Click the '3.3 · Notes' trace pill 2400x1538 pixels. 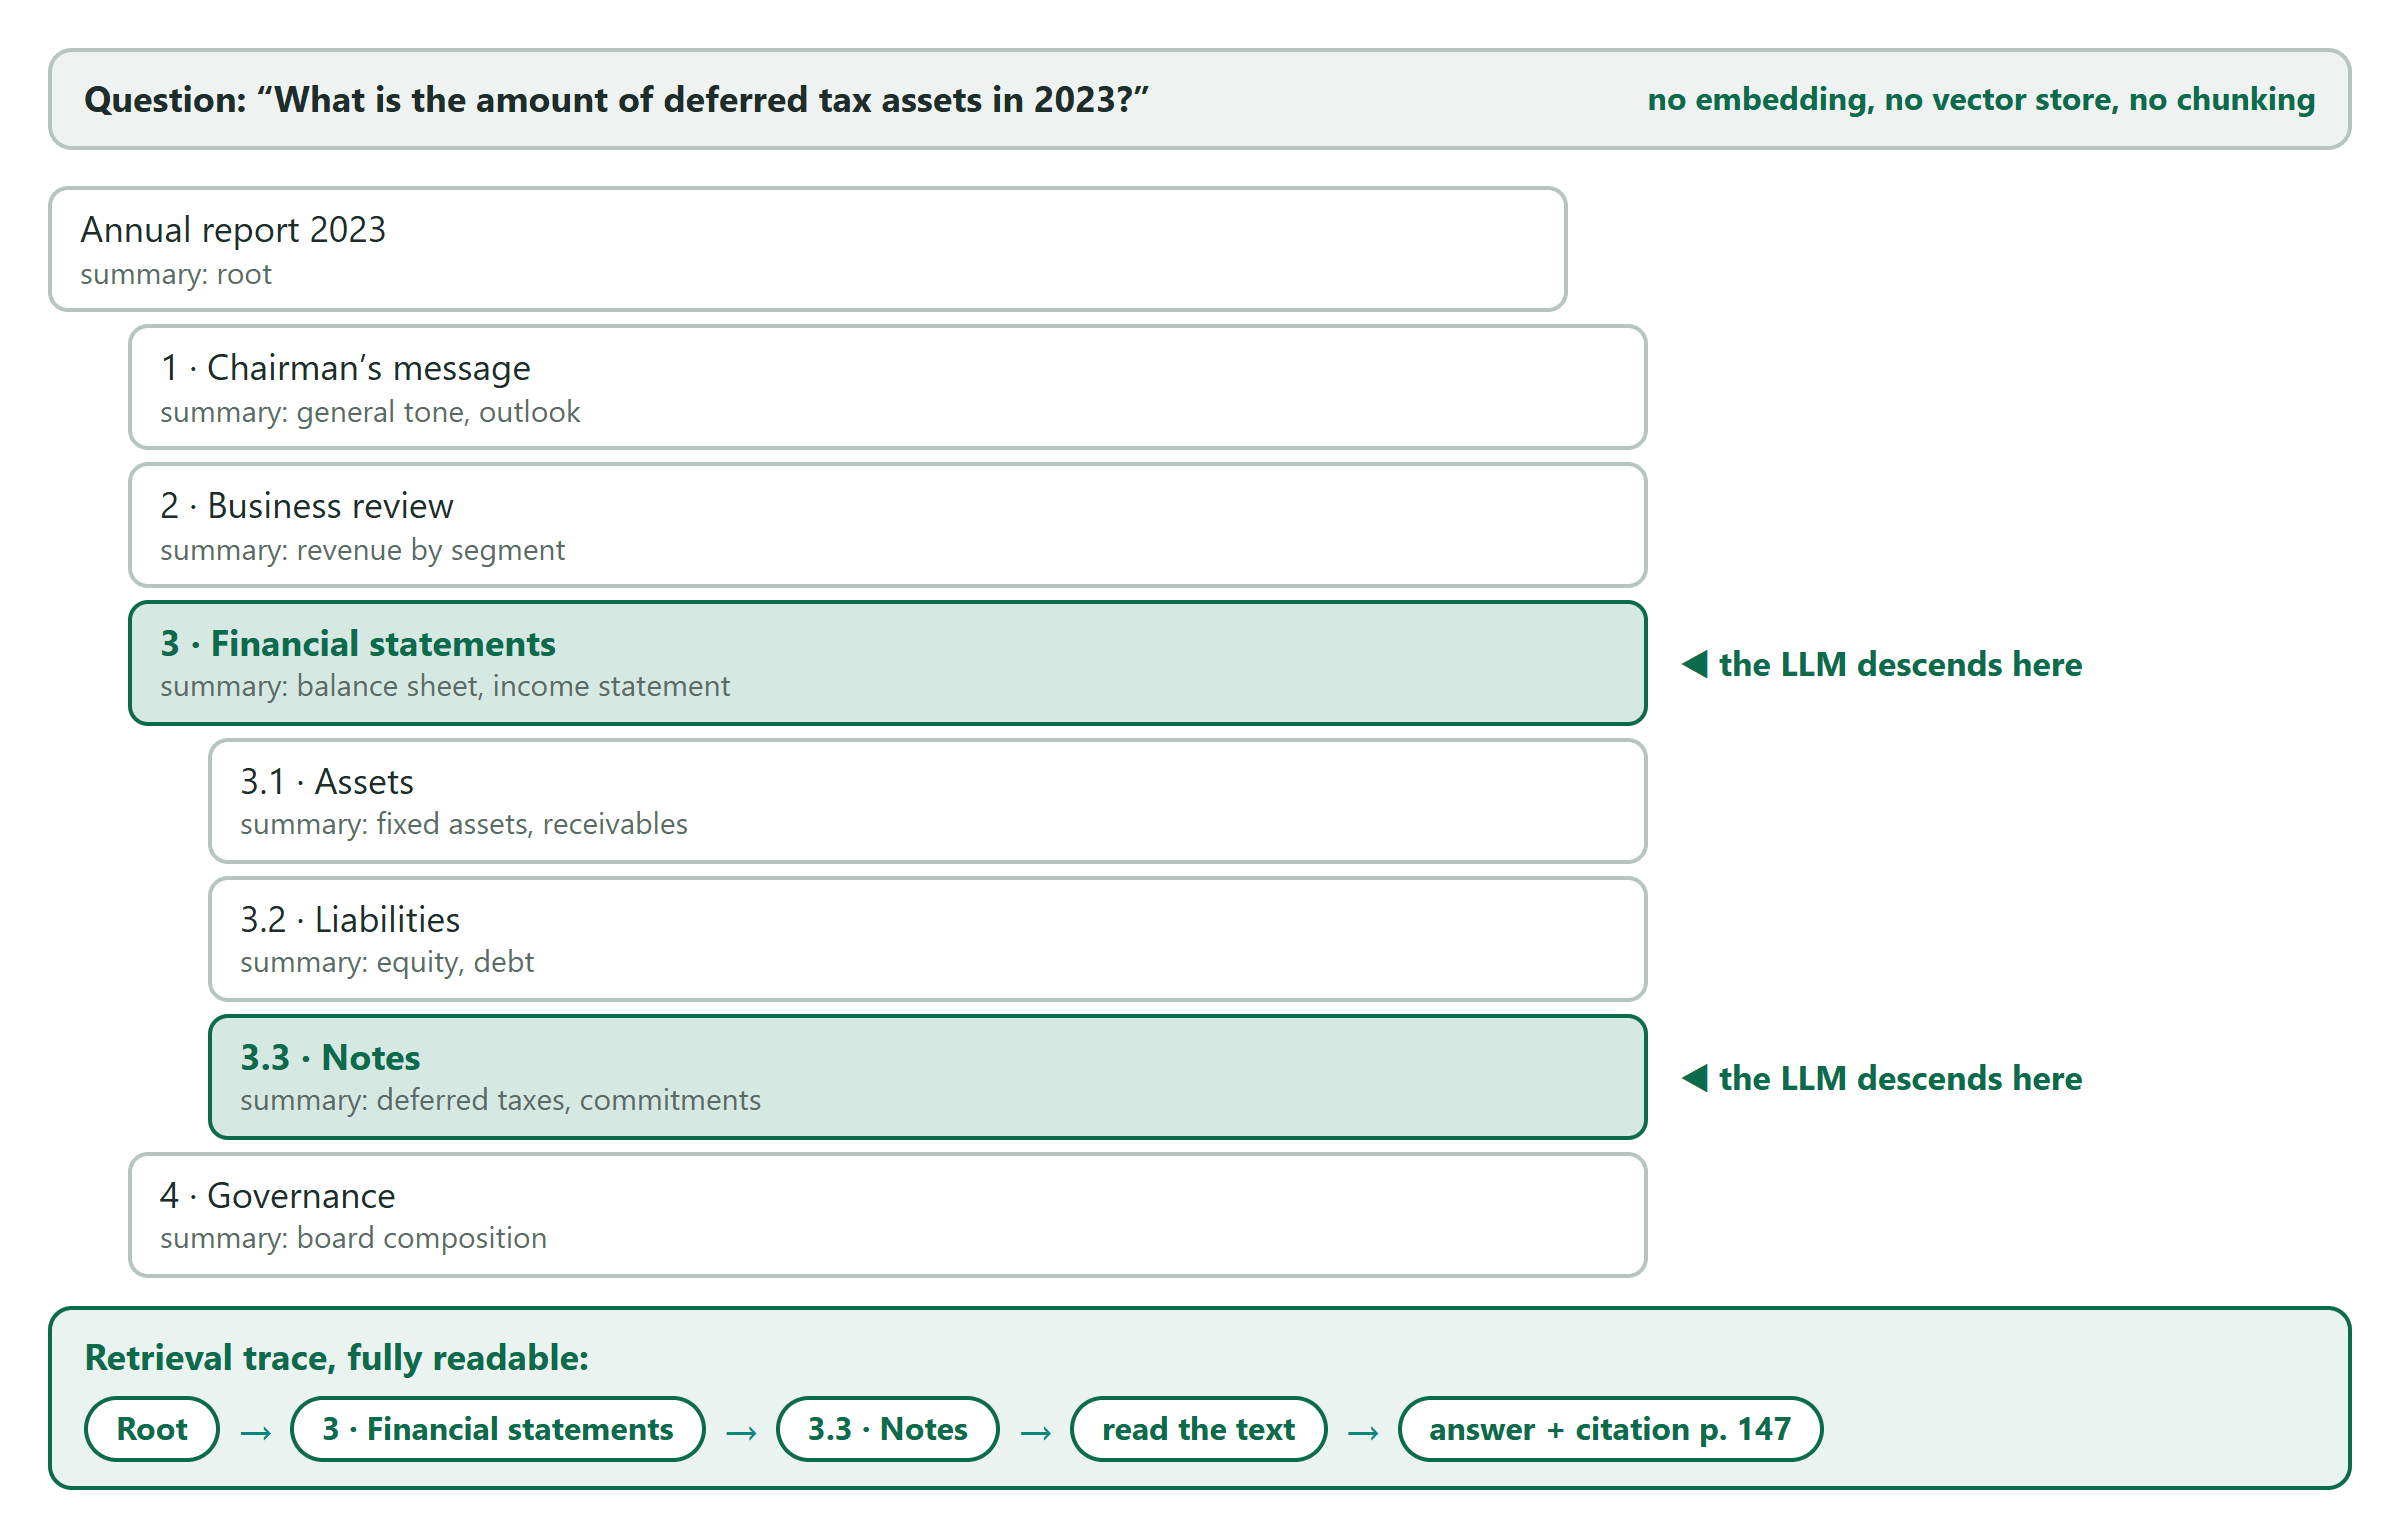tap(888, 1429)
